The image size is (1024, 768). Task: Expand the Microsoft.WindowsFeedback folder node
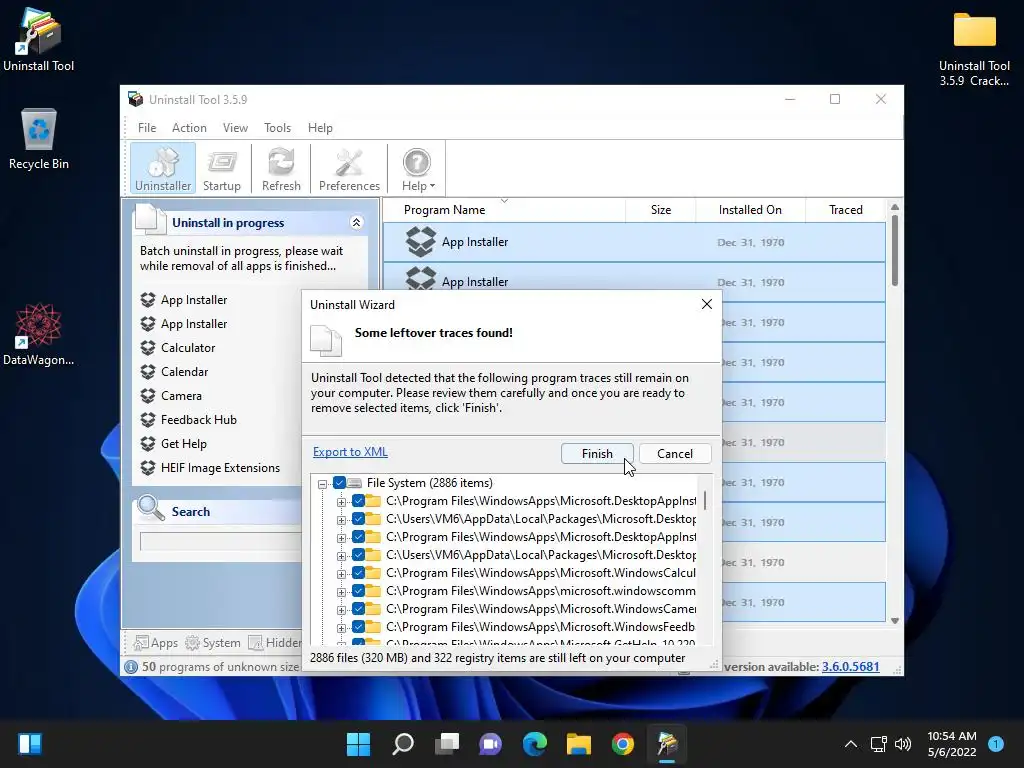point(341,628)
